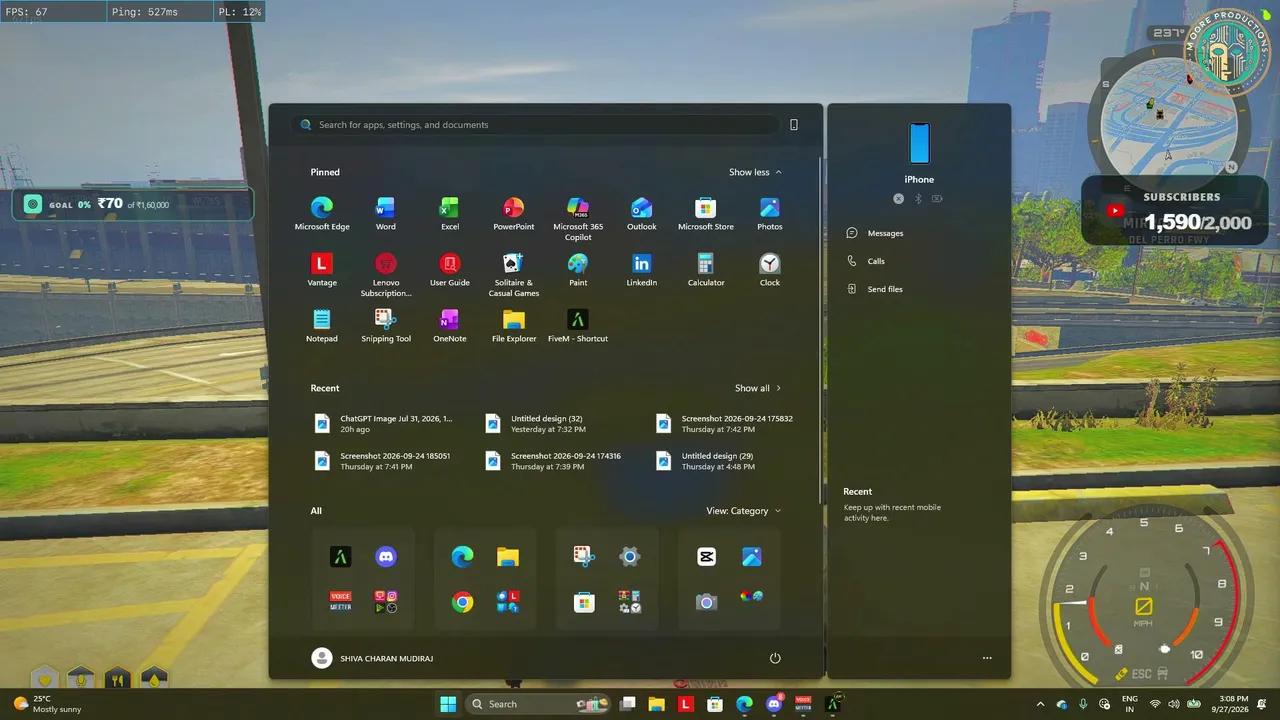1280x720 pixels.
Task: Click the iPhone device image
Action: coord(919,144)
